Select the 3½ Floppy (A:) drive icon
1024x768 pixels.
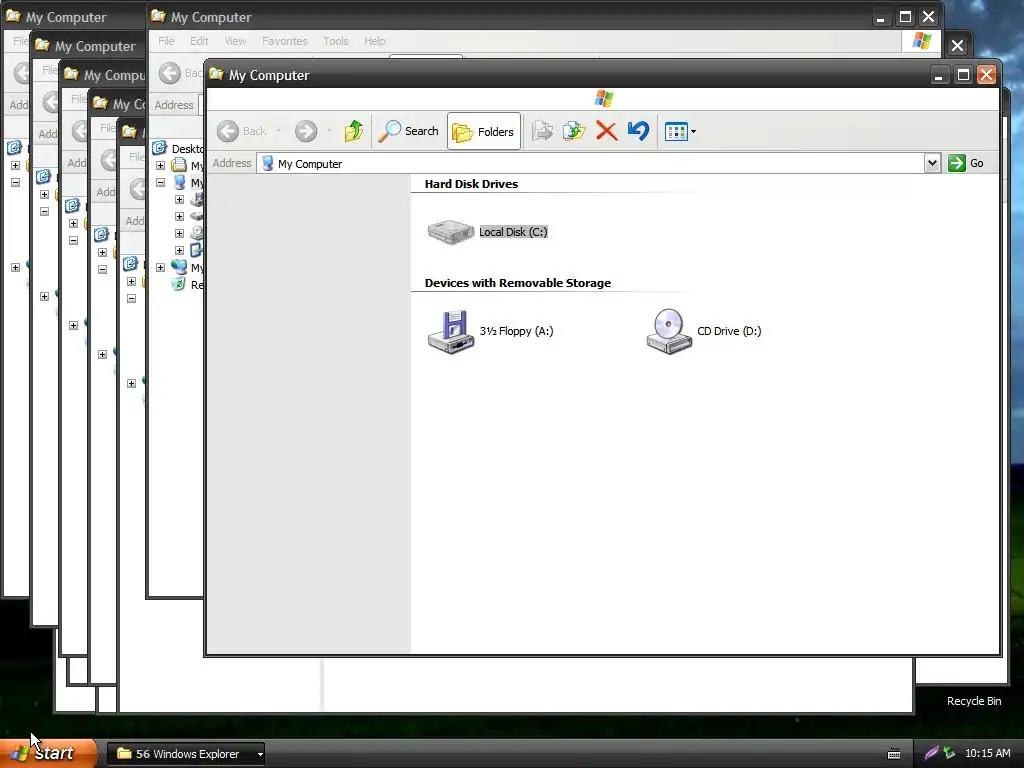point(451,332)
